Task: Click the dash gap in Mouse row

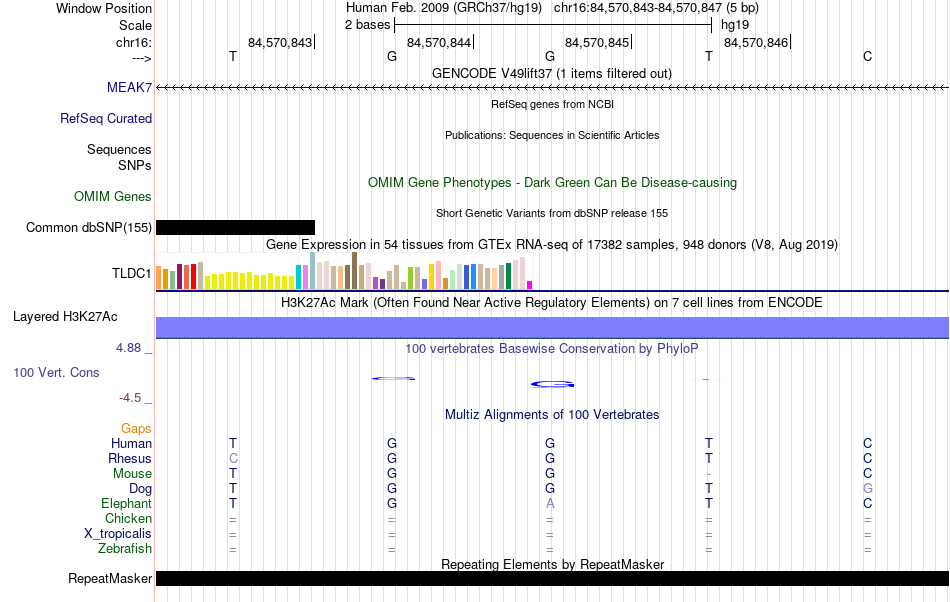Action: click(x=709, y=474)
